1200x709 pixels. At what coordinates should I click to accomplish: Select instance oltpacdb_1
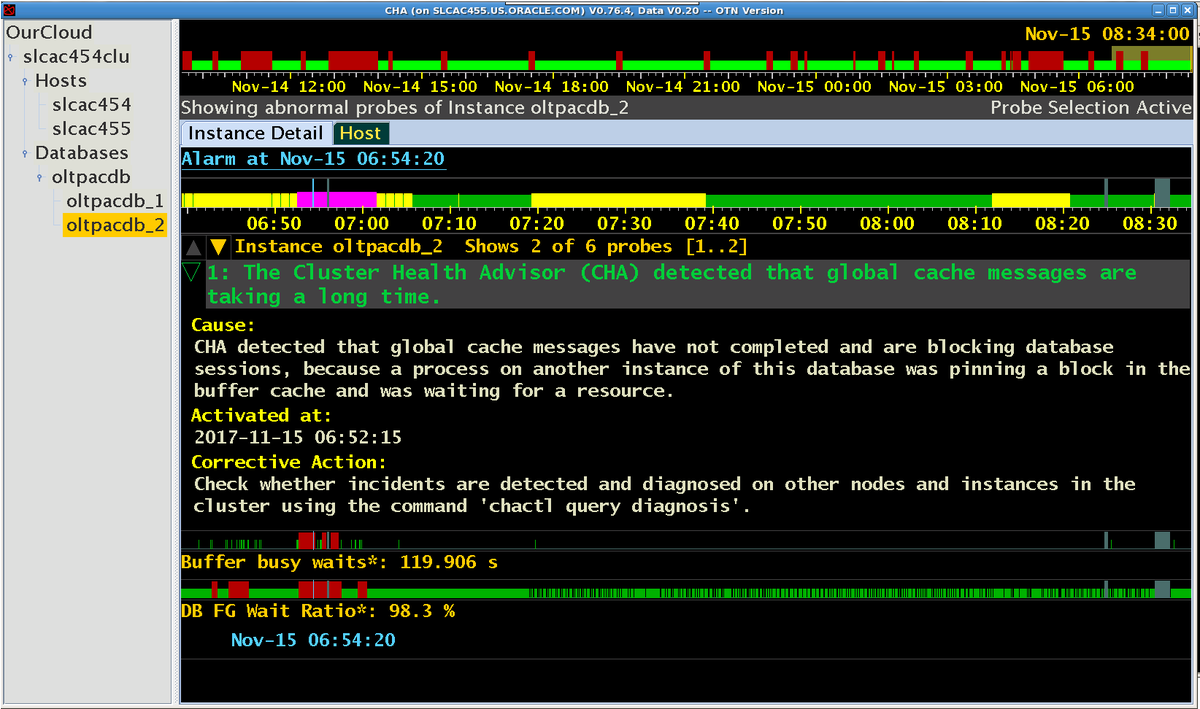[x=115, y=201]
